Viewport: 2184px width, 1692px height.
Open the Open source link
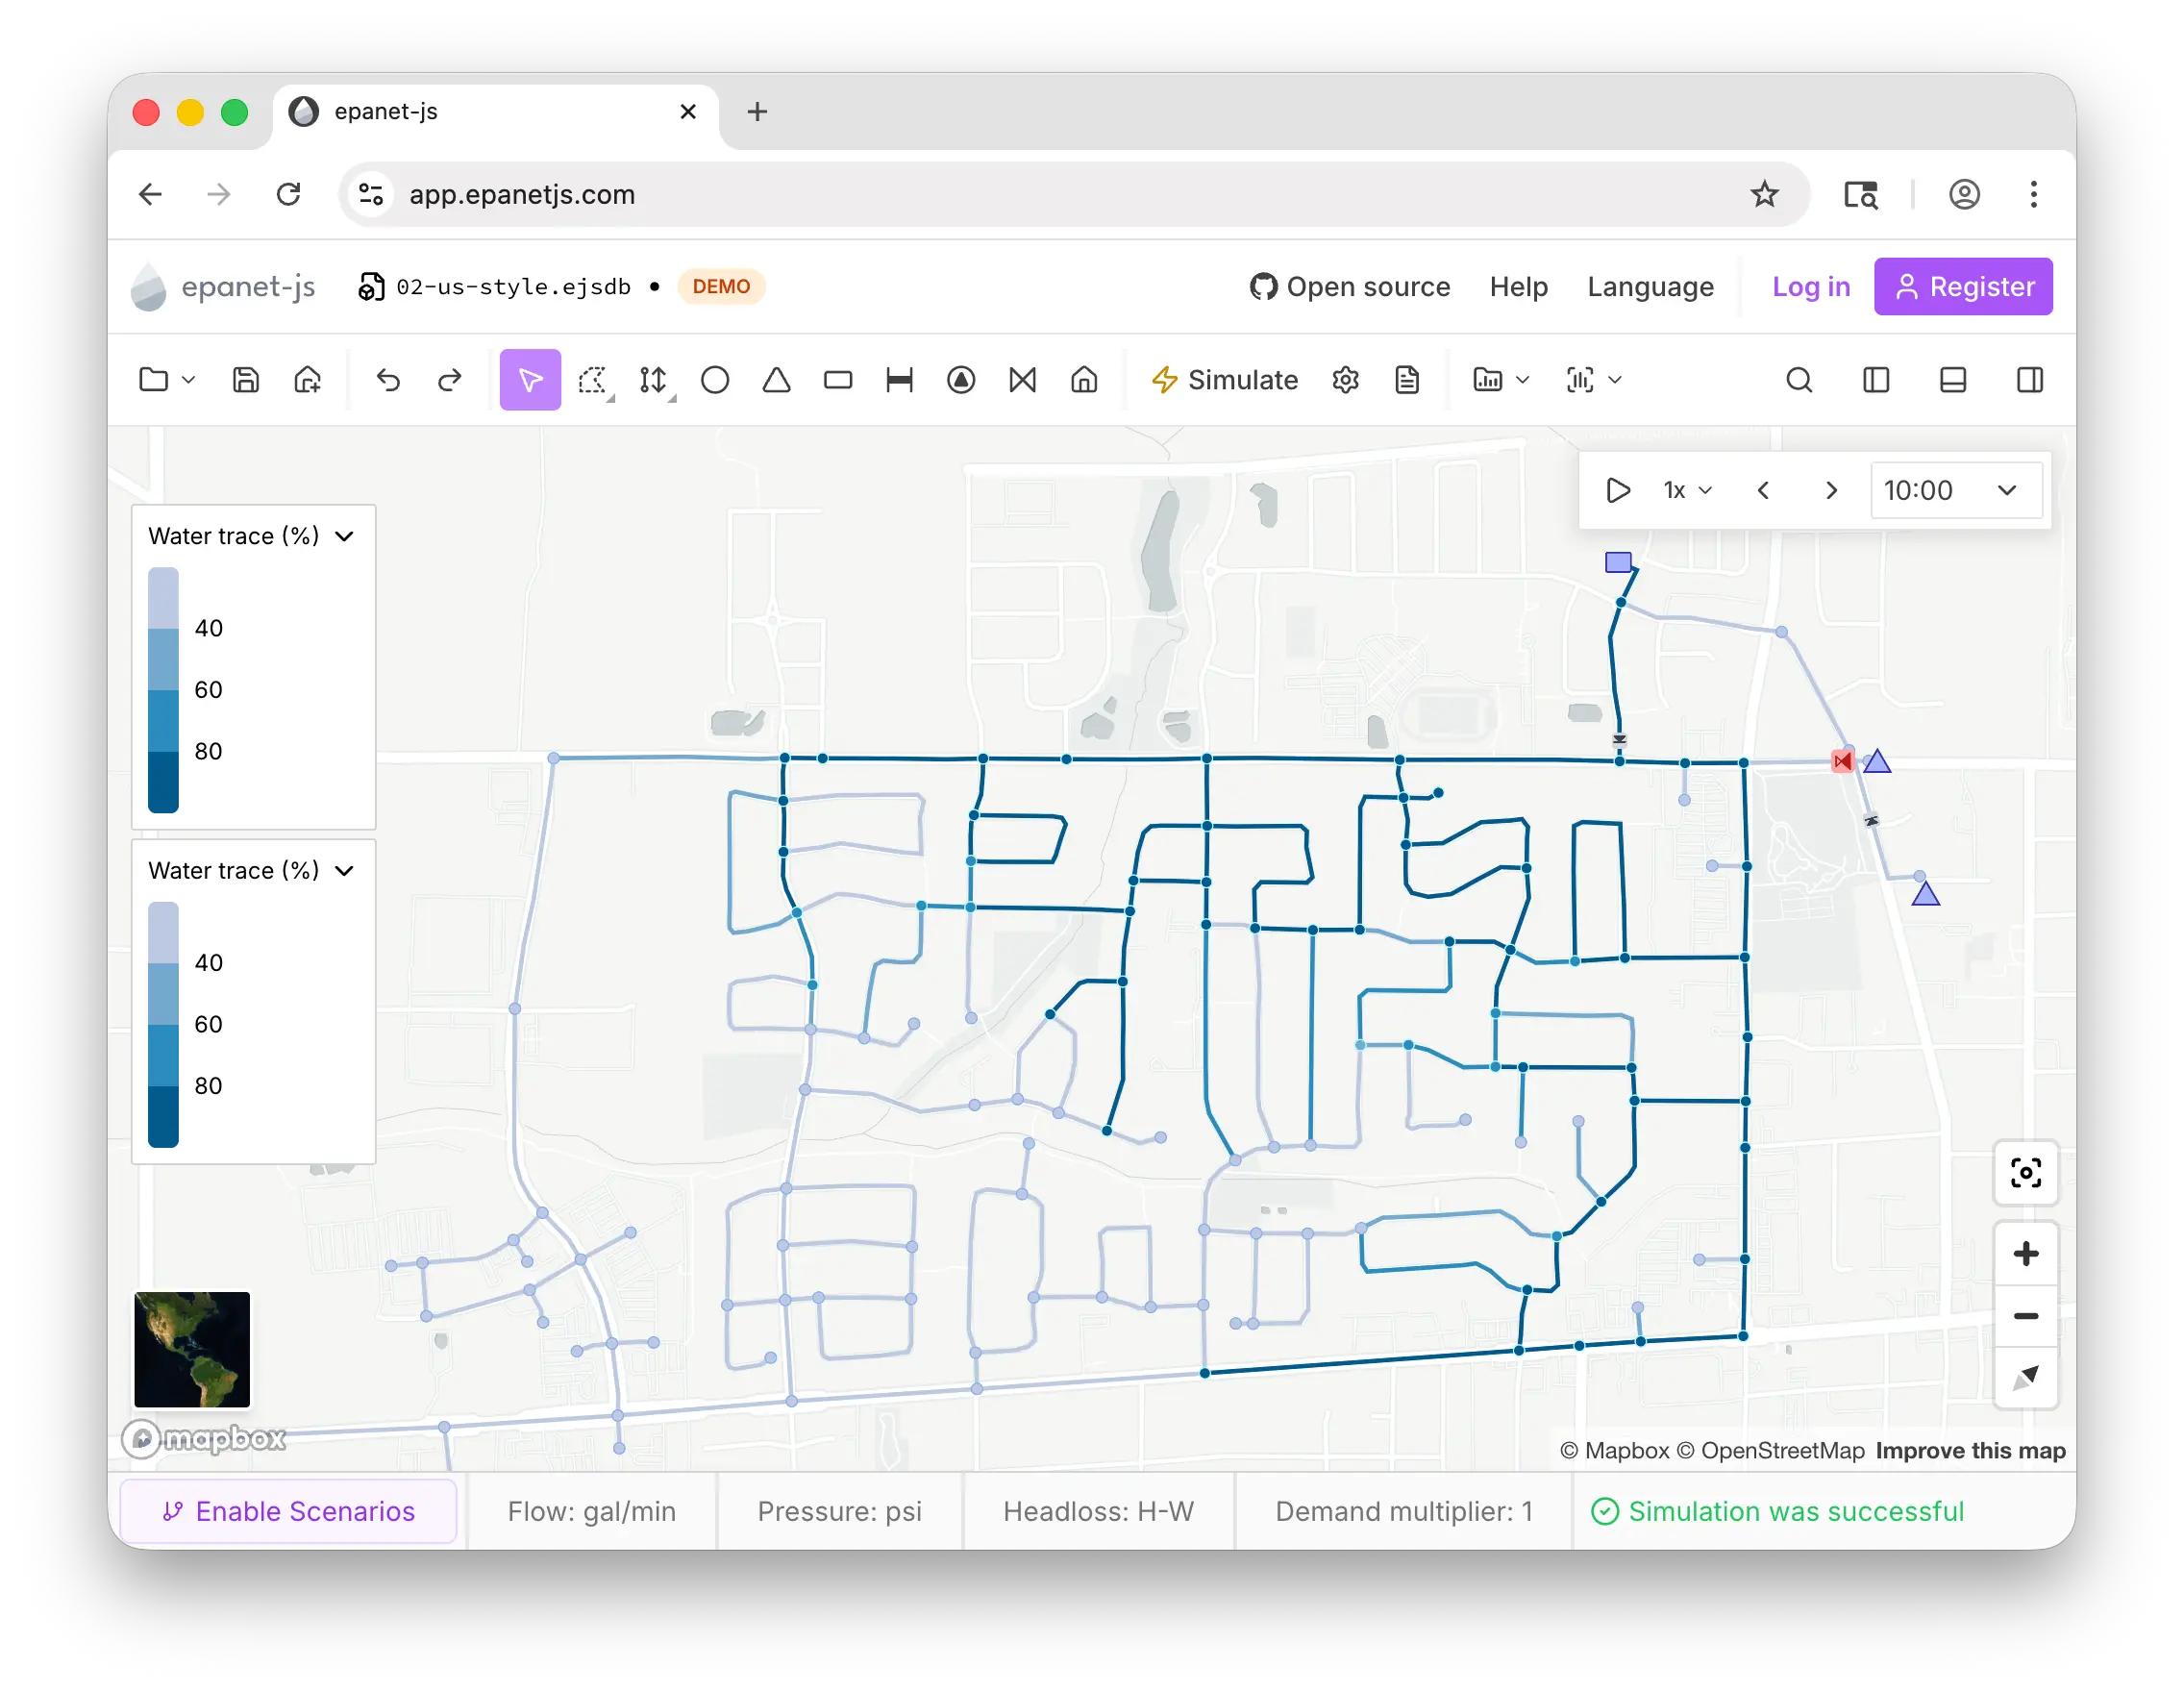[x=1350, y=287]
